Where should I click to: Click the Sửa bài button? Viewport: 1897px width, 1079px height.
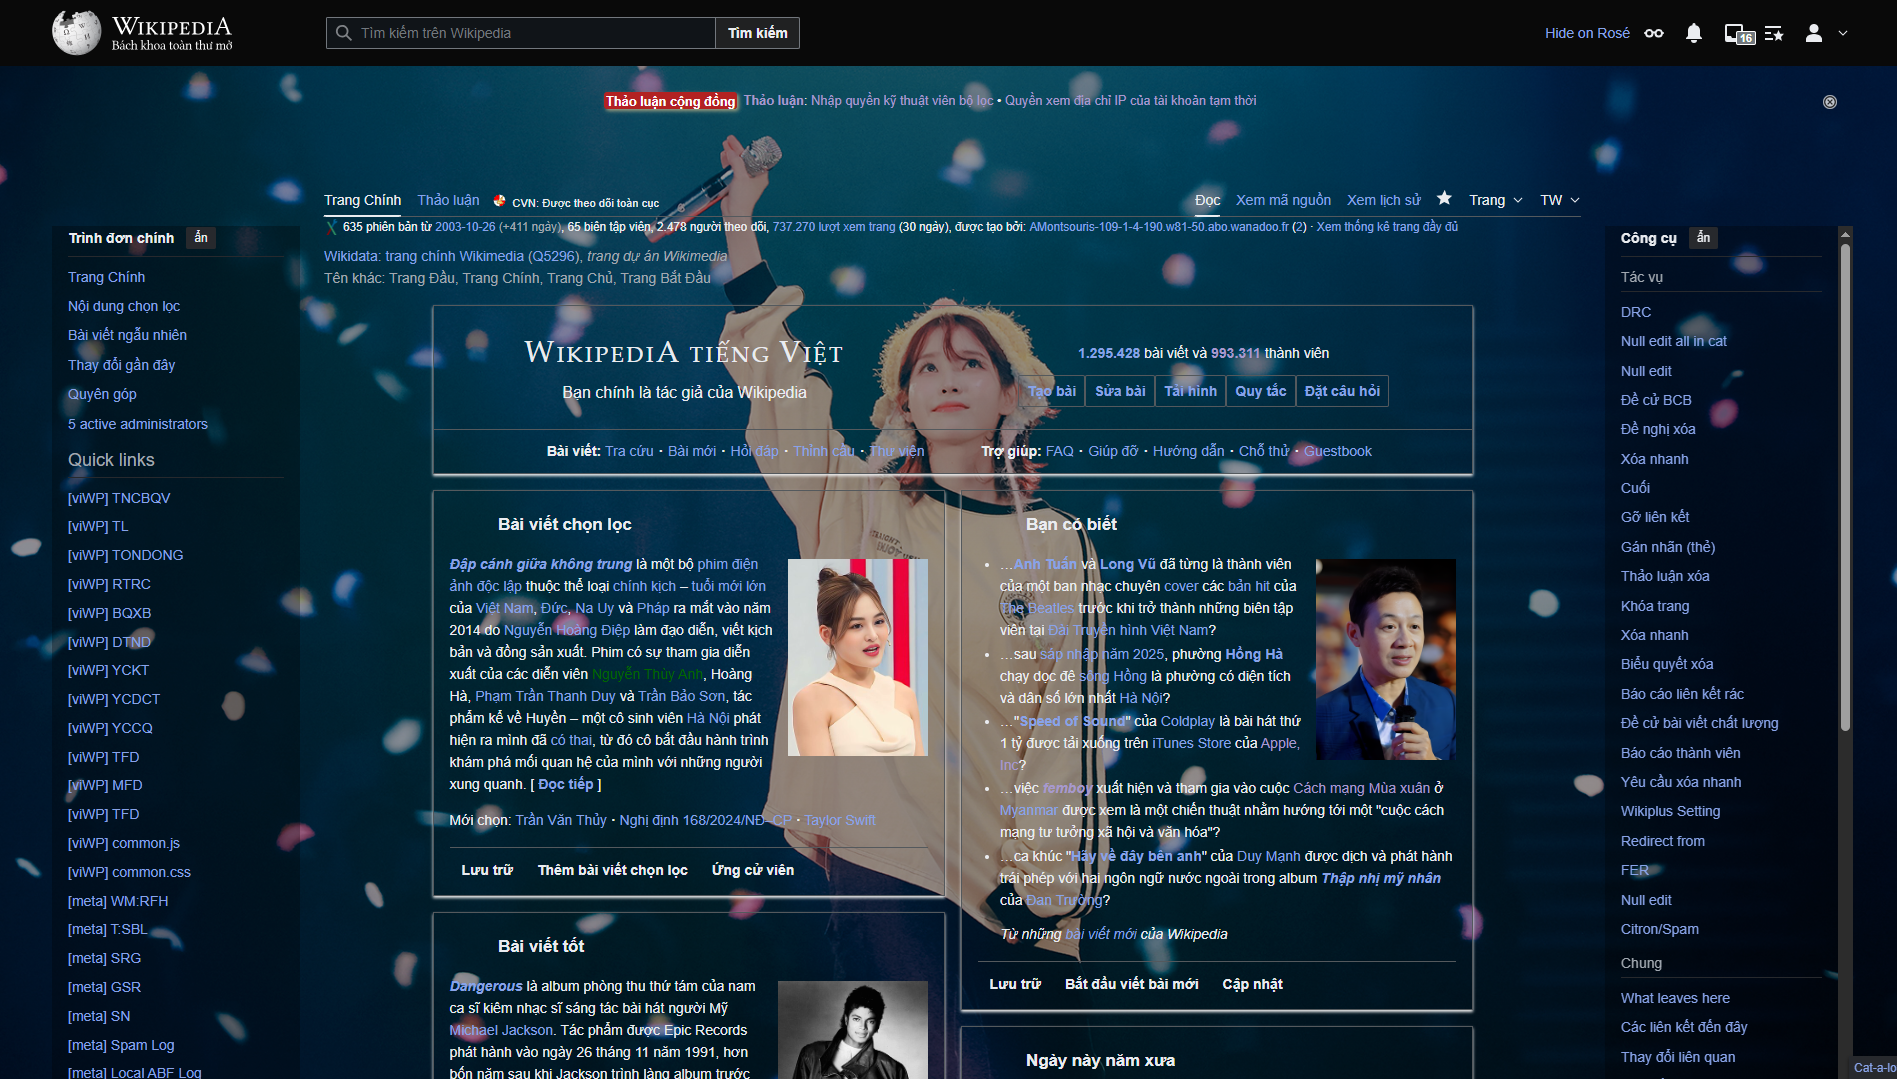click(1120, 391)
